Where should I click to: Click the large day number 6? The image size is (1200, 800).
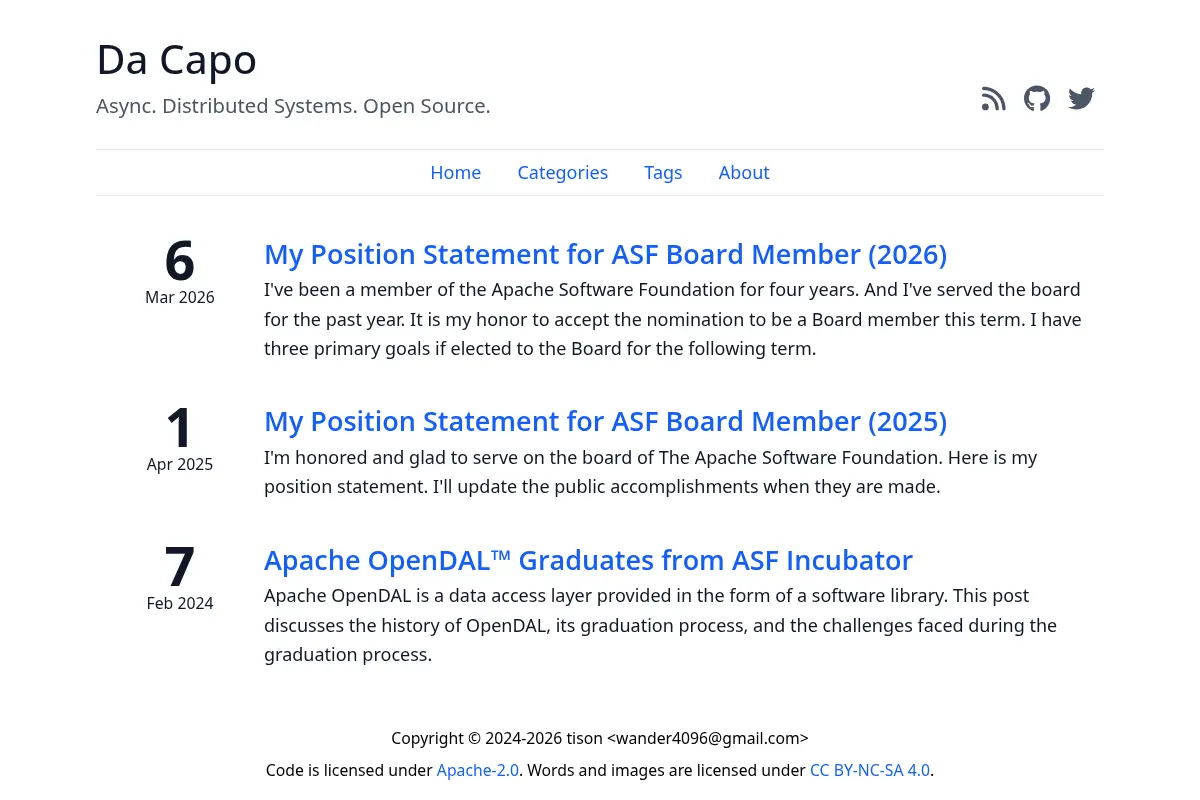(x=180, y=261)
